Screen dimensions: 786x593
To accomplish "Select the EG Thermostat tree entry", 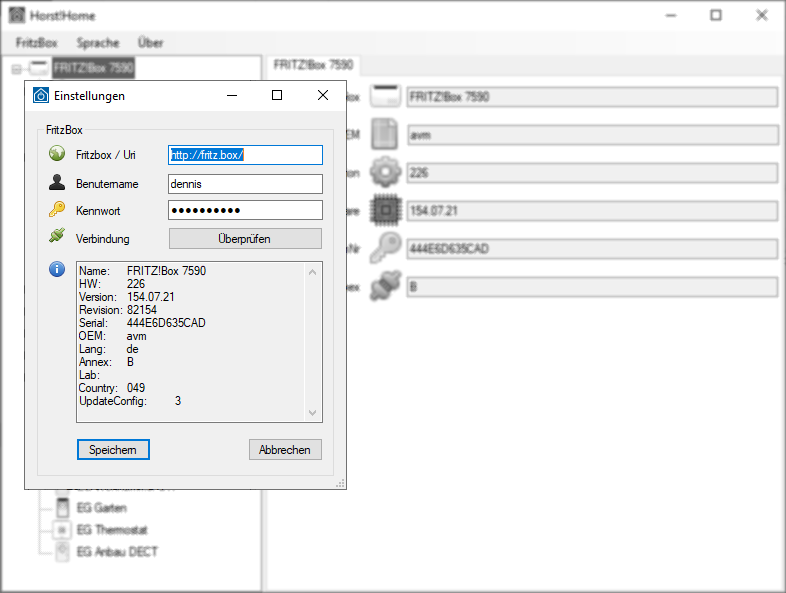I will [x=112, y=530].
